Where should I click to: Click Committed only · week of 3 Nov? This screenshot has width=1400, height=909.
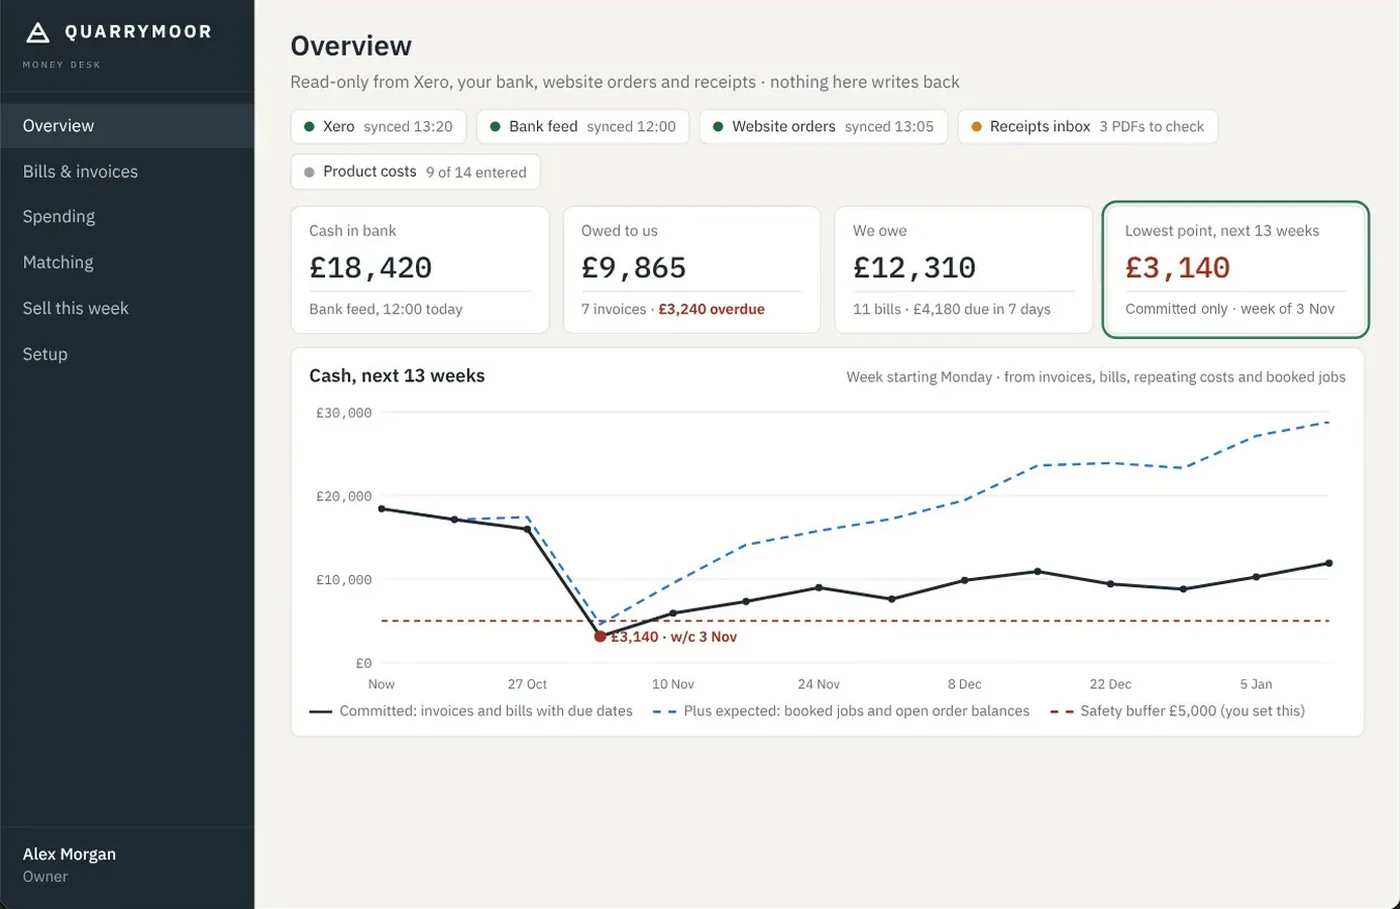coord(1230,309)
